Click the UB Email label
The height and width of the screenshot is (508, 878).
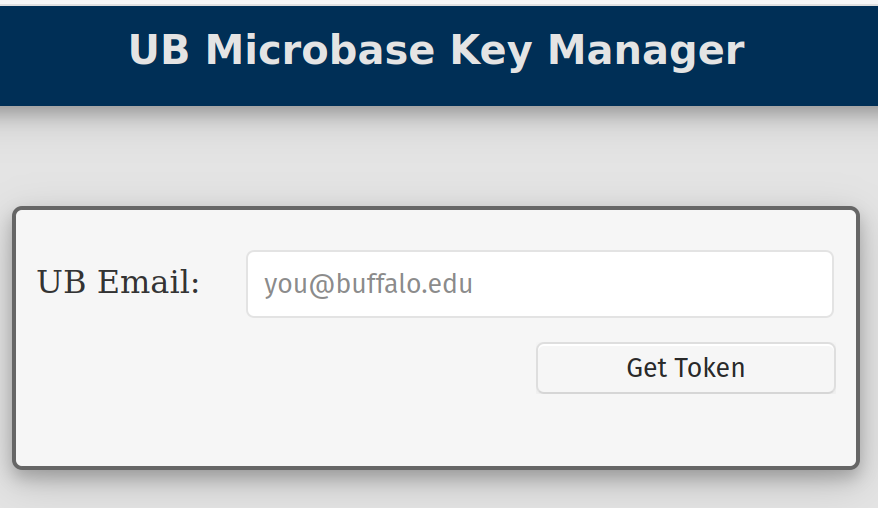pos(118,283)
